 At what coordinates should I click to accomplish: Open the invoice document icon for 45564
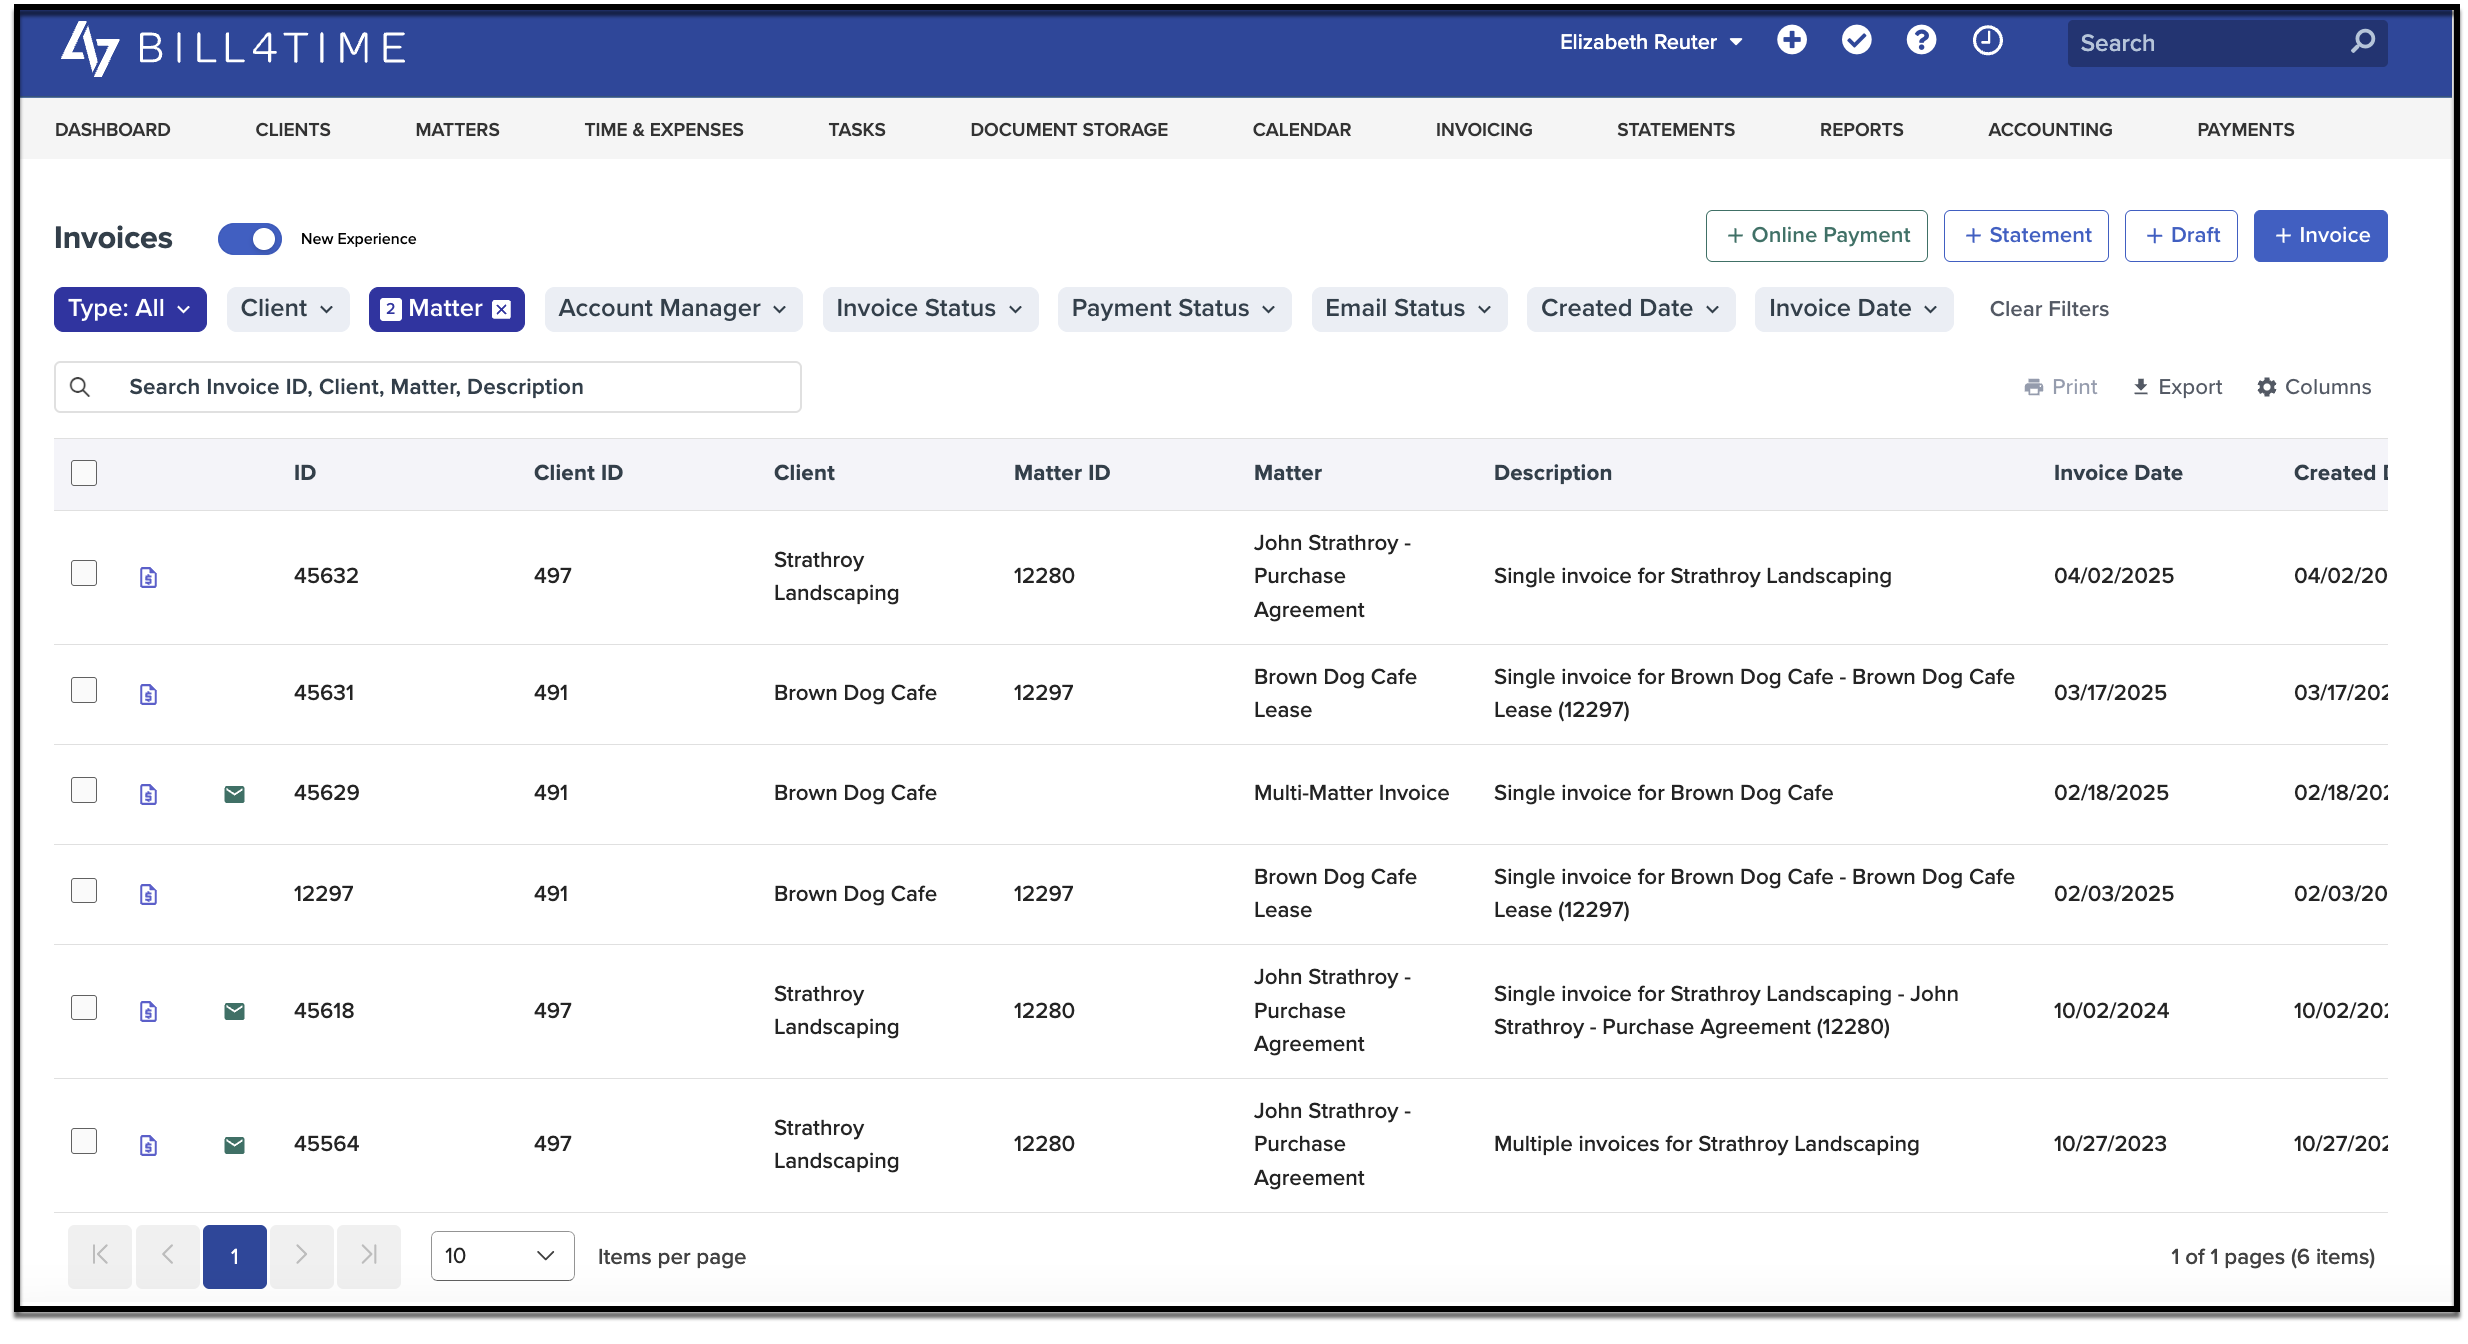pyautogui.click(x=148, y=1145)
